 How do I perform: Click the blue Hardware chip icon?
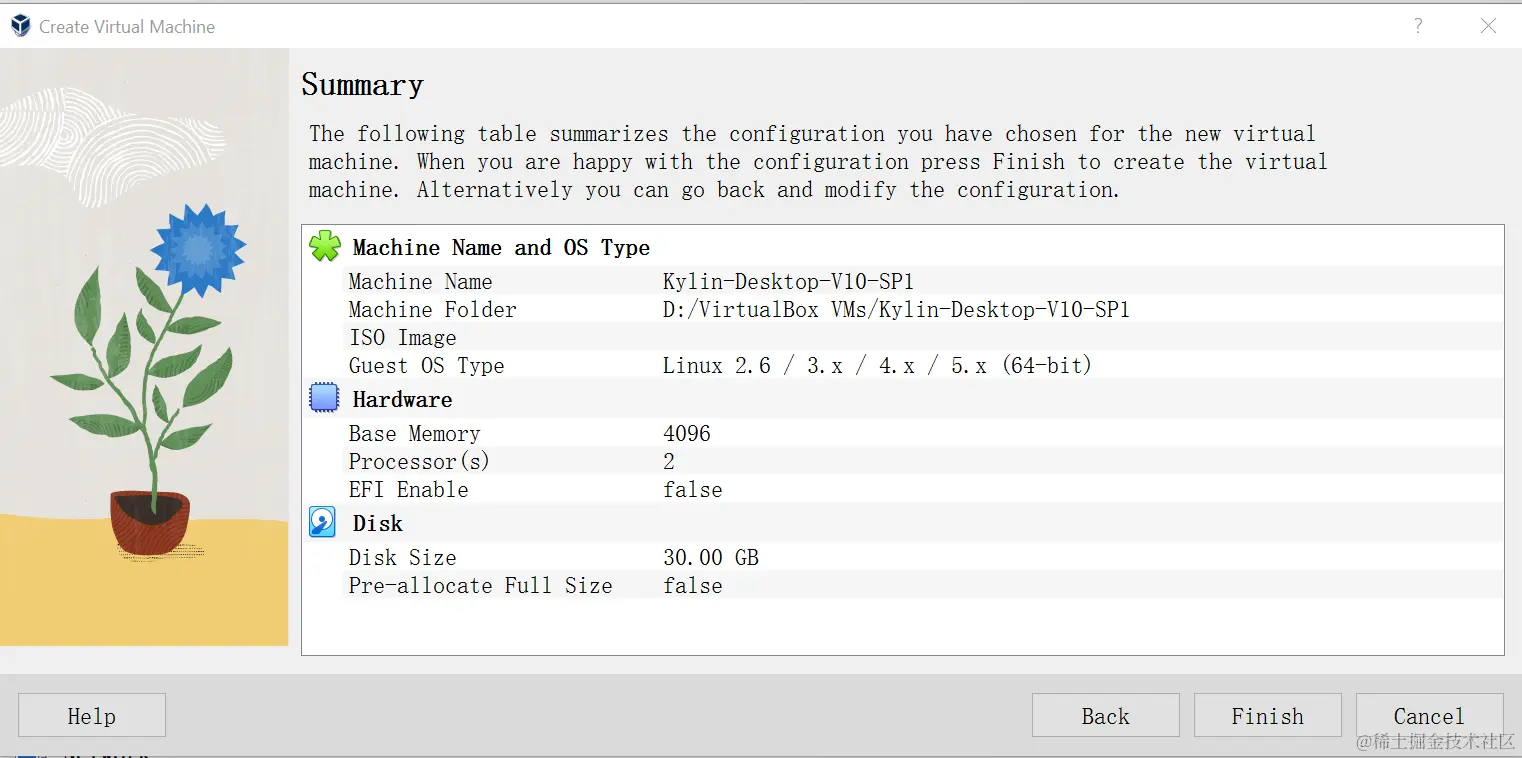pos(324,398)
